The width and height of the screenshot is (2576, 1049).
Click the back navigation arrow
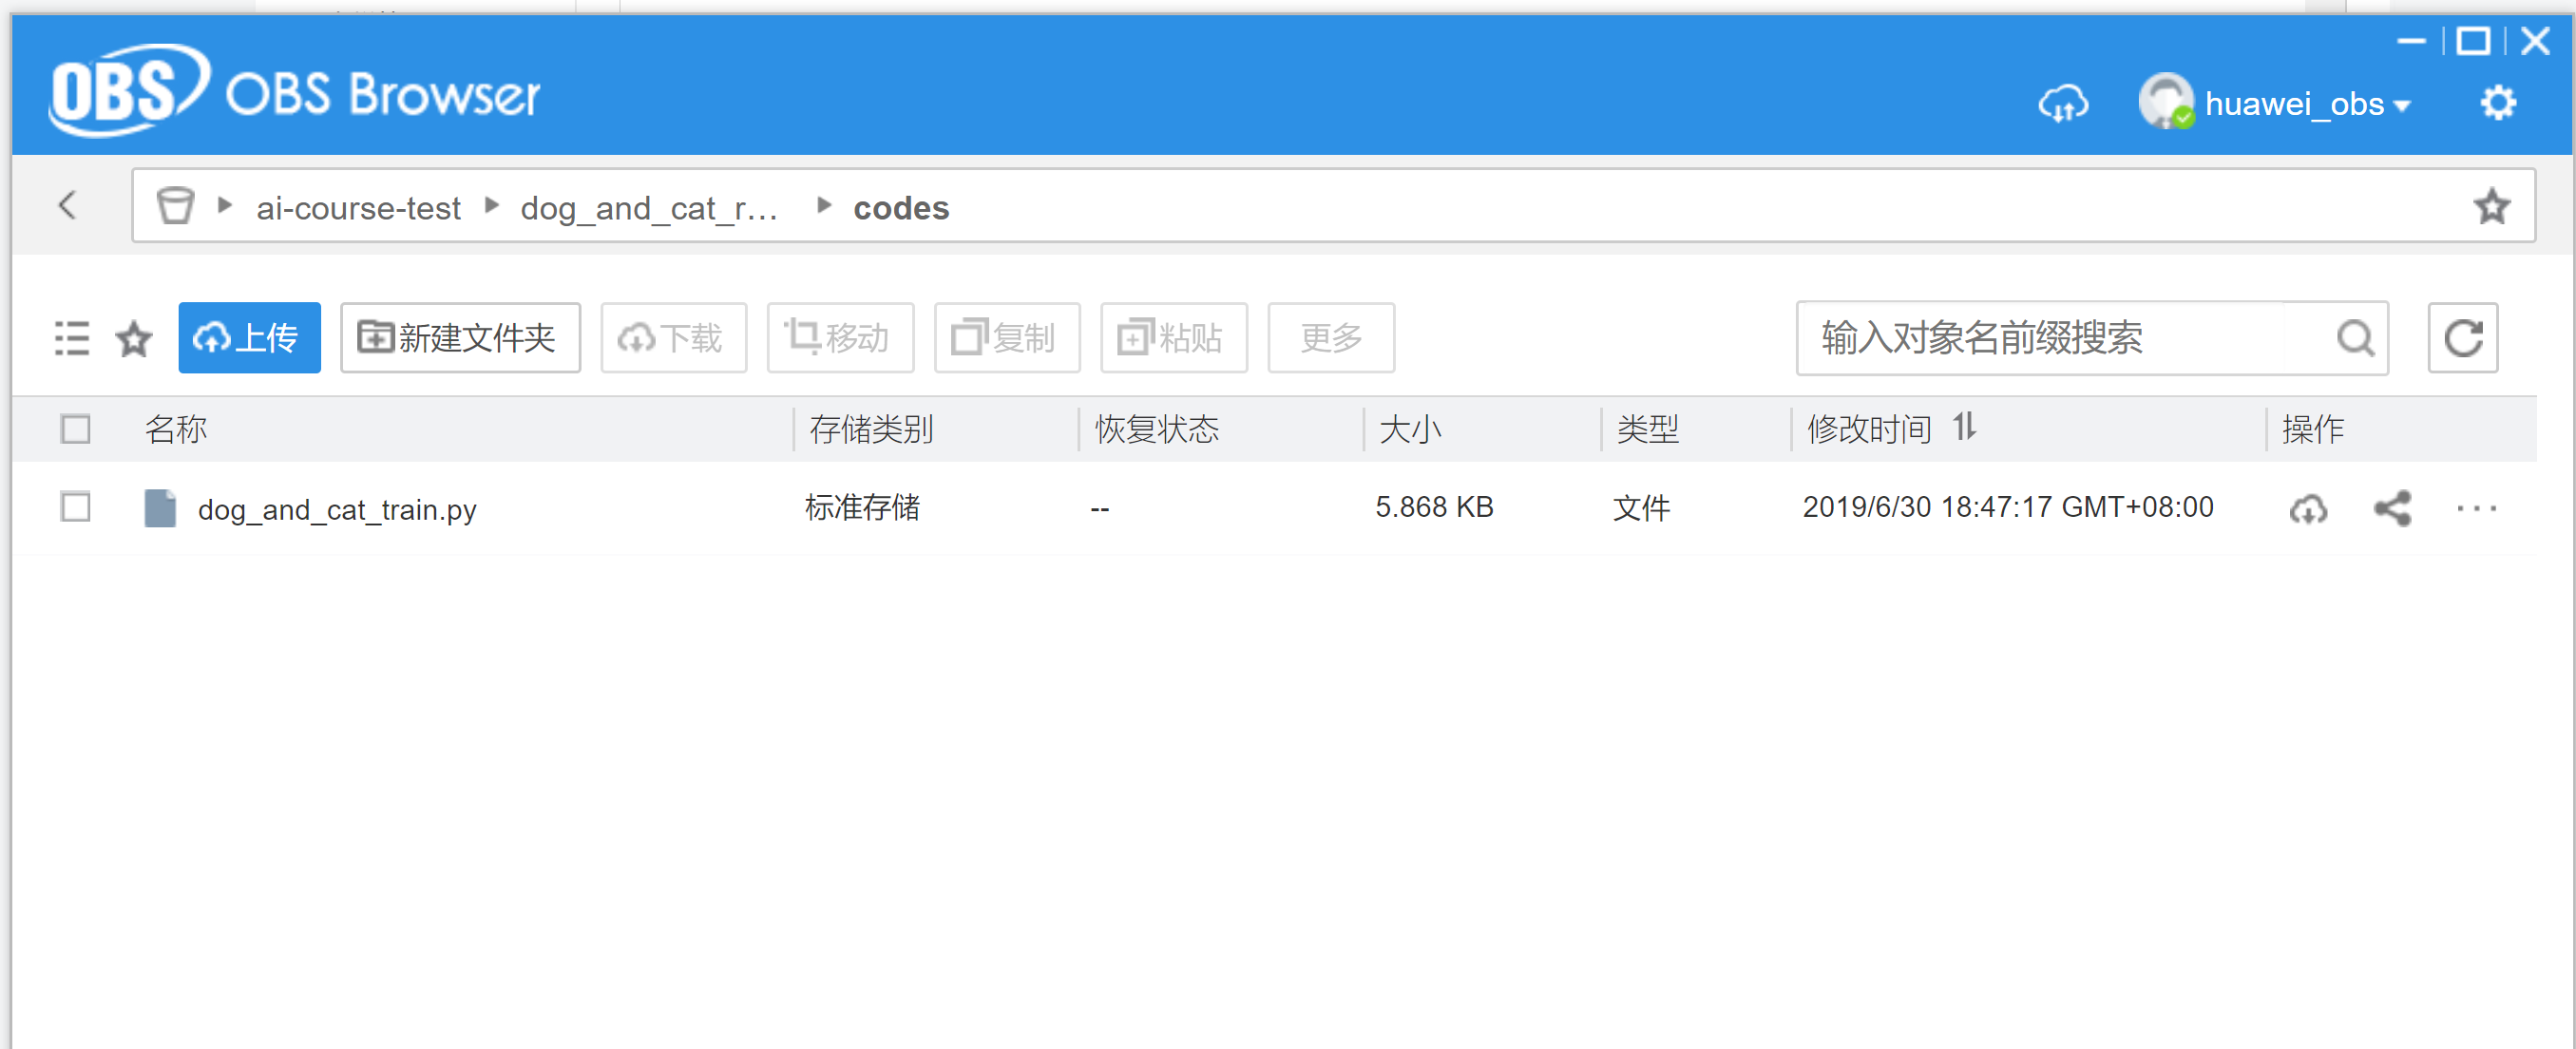tap(68, 206)
